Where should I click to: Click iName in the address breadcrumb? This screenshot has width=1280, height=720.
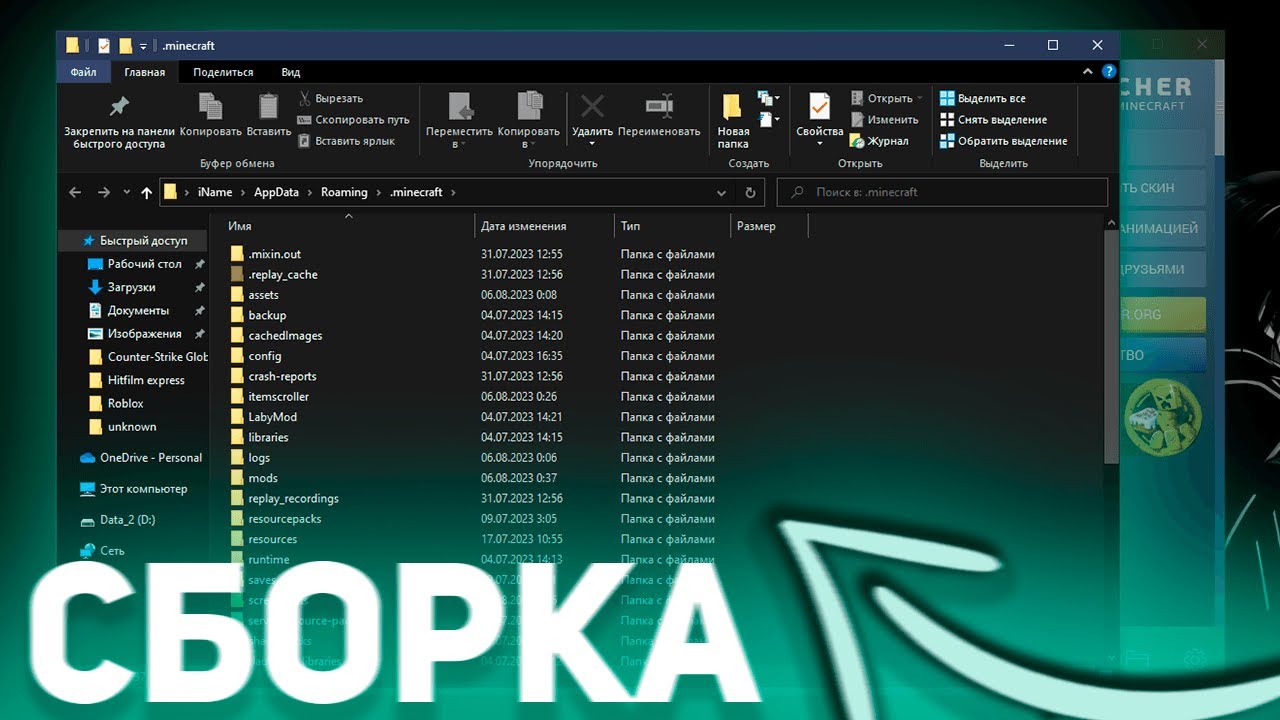click(x=215, y=192)
